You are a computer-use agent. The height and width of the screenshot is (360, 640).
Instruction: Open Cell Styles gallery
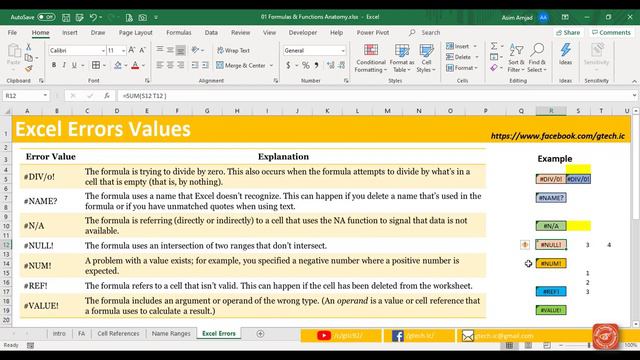[x=426, y=58]
